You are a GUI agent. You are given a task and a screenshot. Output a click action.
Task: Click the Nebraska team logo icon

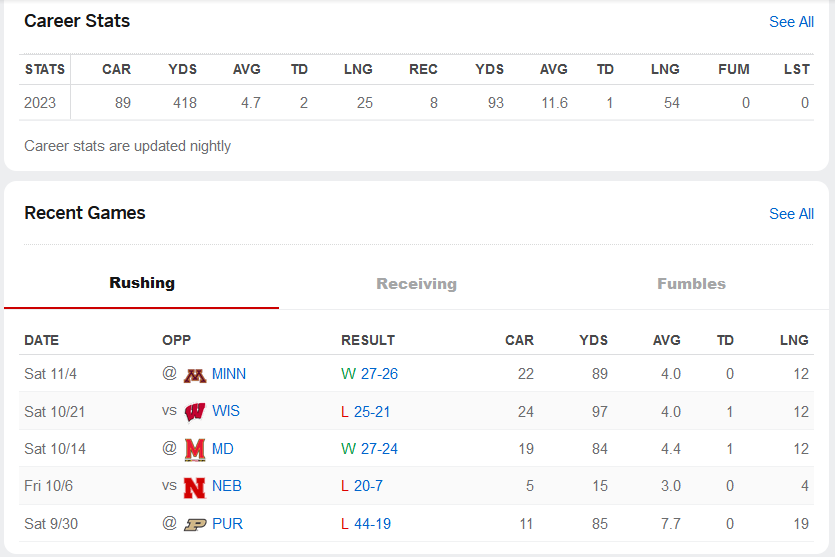pyautogui.click(x=195, y=487)
